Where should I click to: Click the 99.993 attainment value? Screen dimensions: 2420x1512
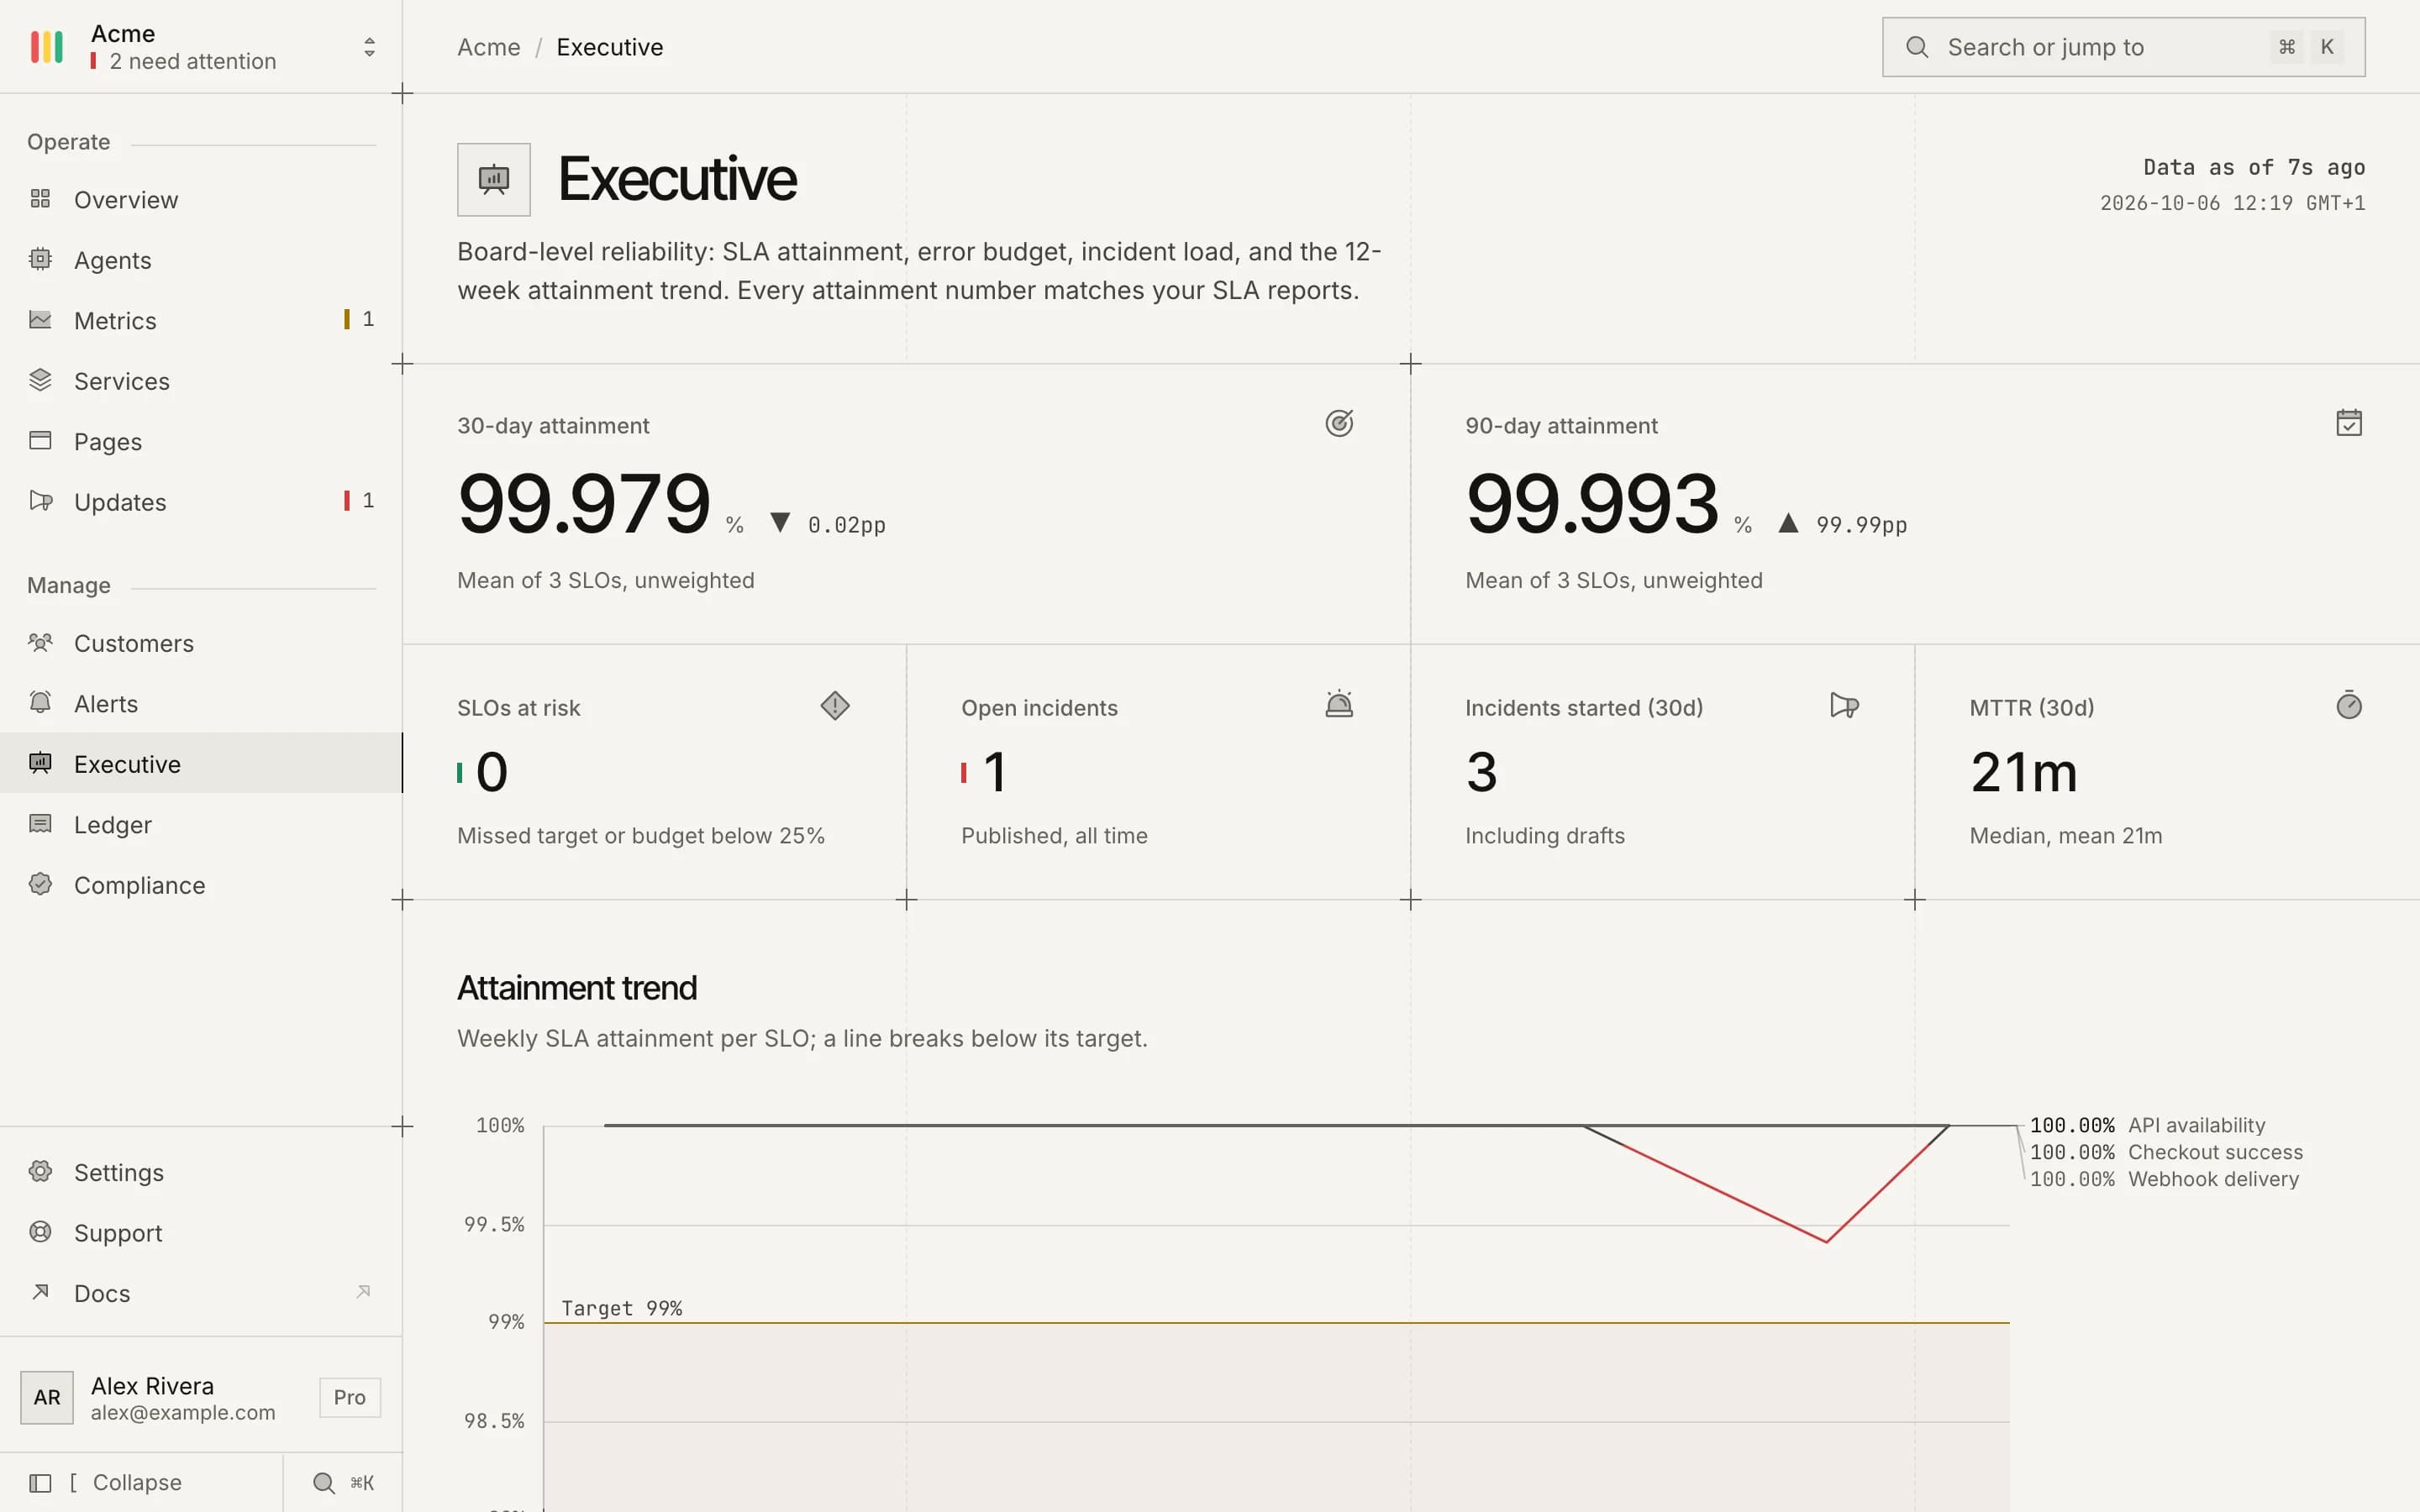(1592, 503)
